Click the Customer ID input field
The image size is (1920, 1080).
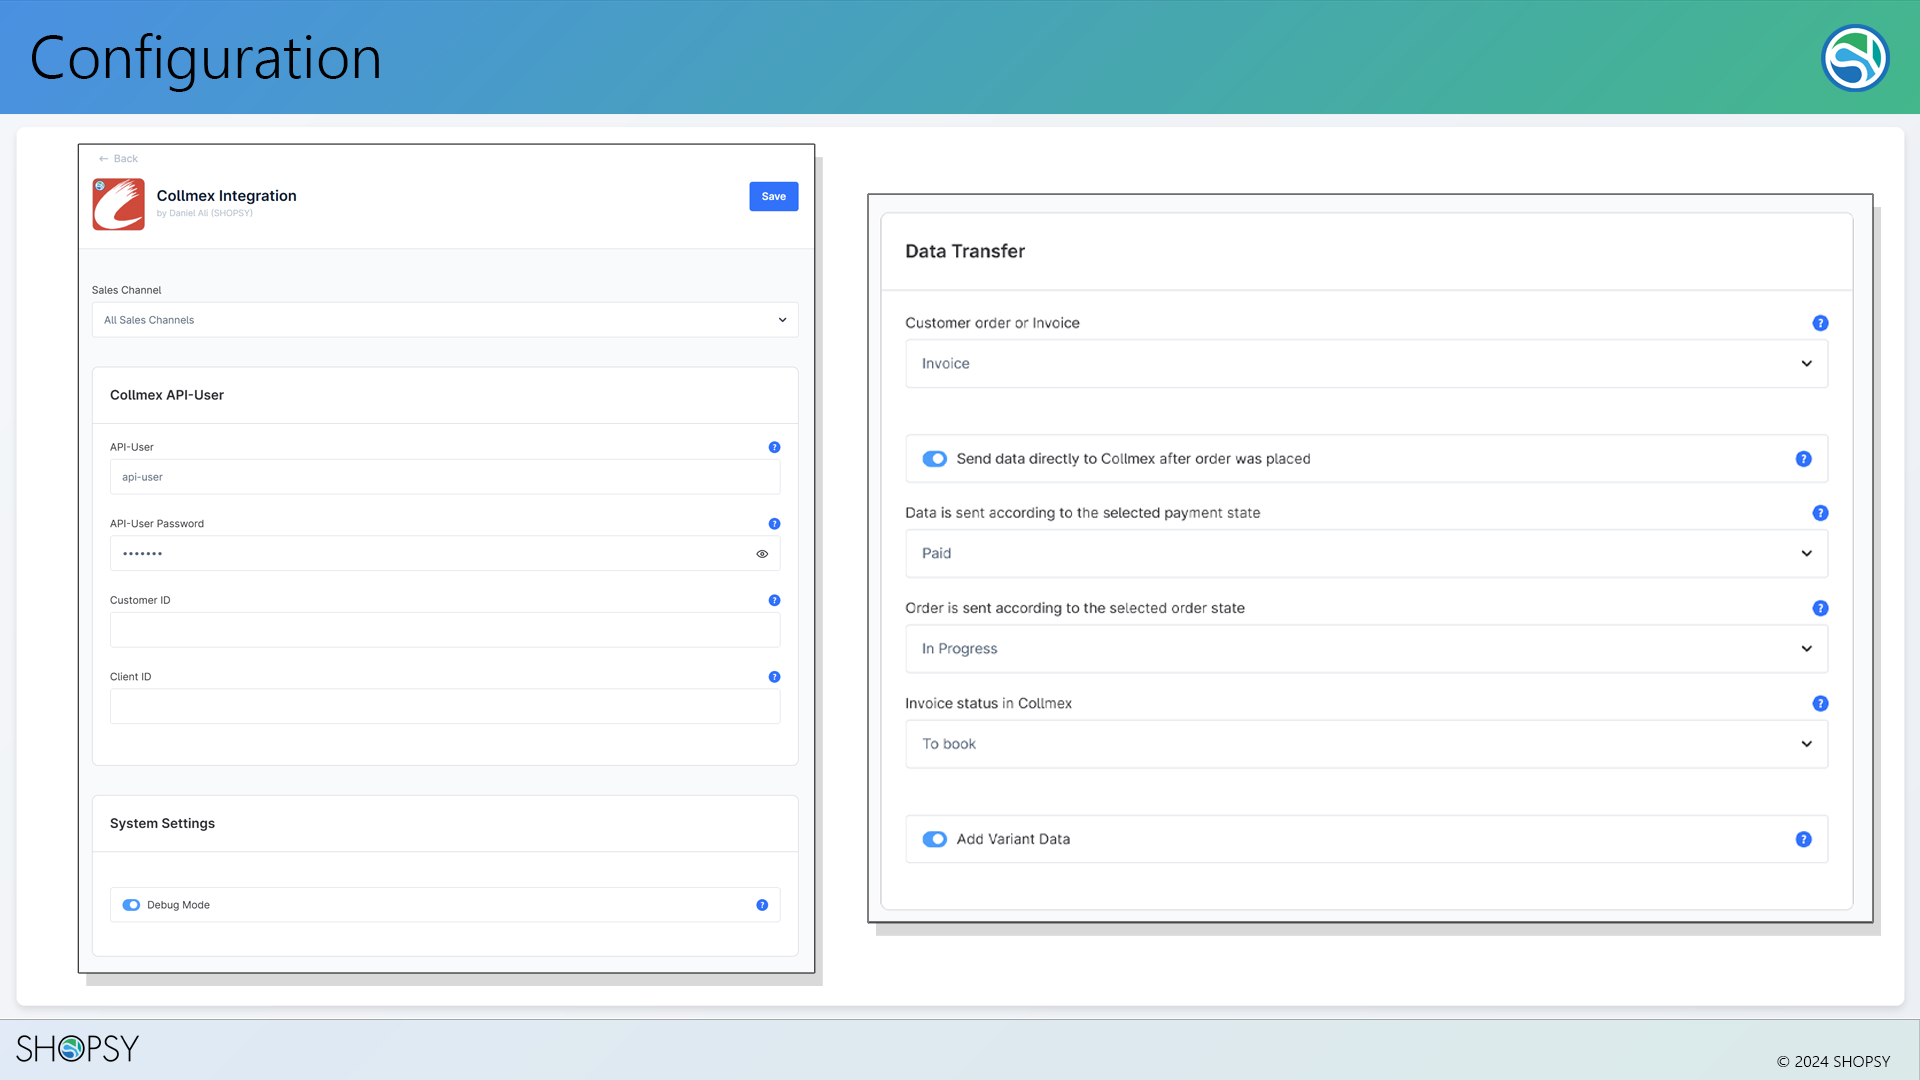[x=445, y=630]
